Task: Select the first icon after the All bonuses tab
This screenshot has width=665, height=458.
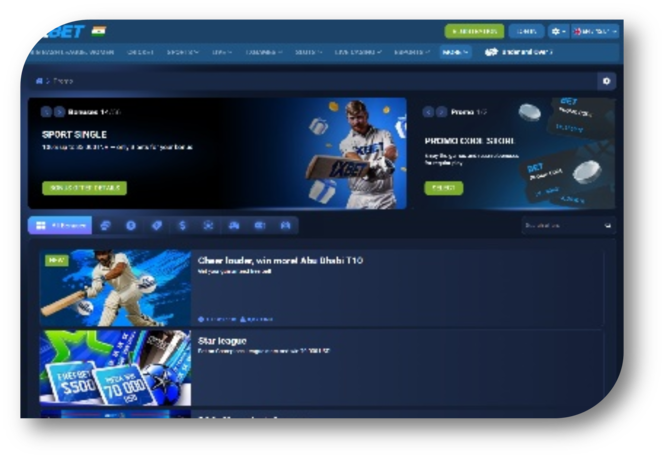Action: click(106, 226)
